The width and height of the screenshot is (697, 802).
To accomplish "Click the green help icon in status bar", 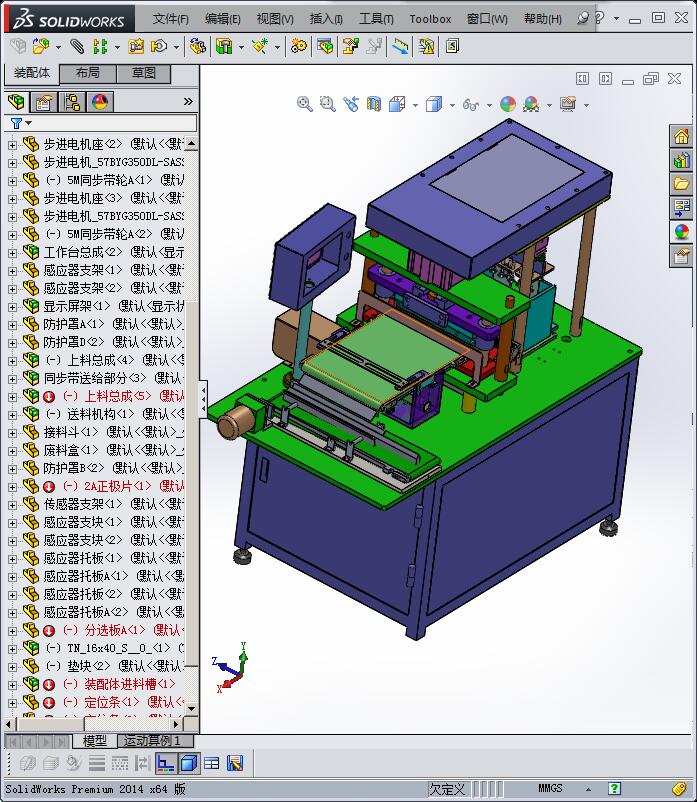I will [x=614, y=788].
